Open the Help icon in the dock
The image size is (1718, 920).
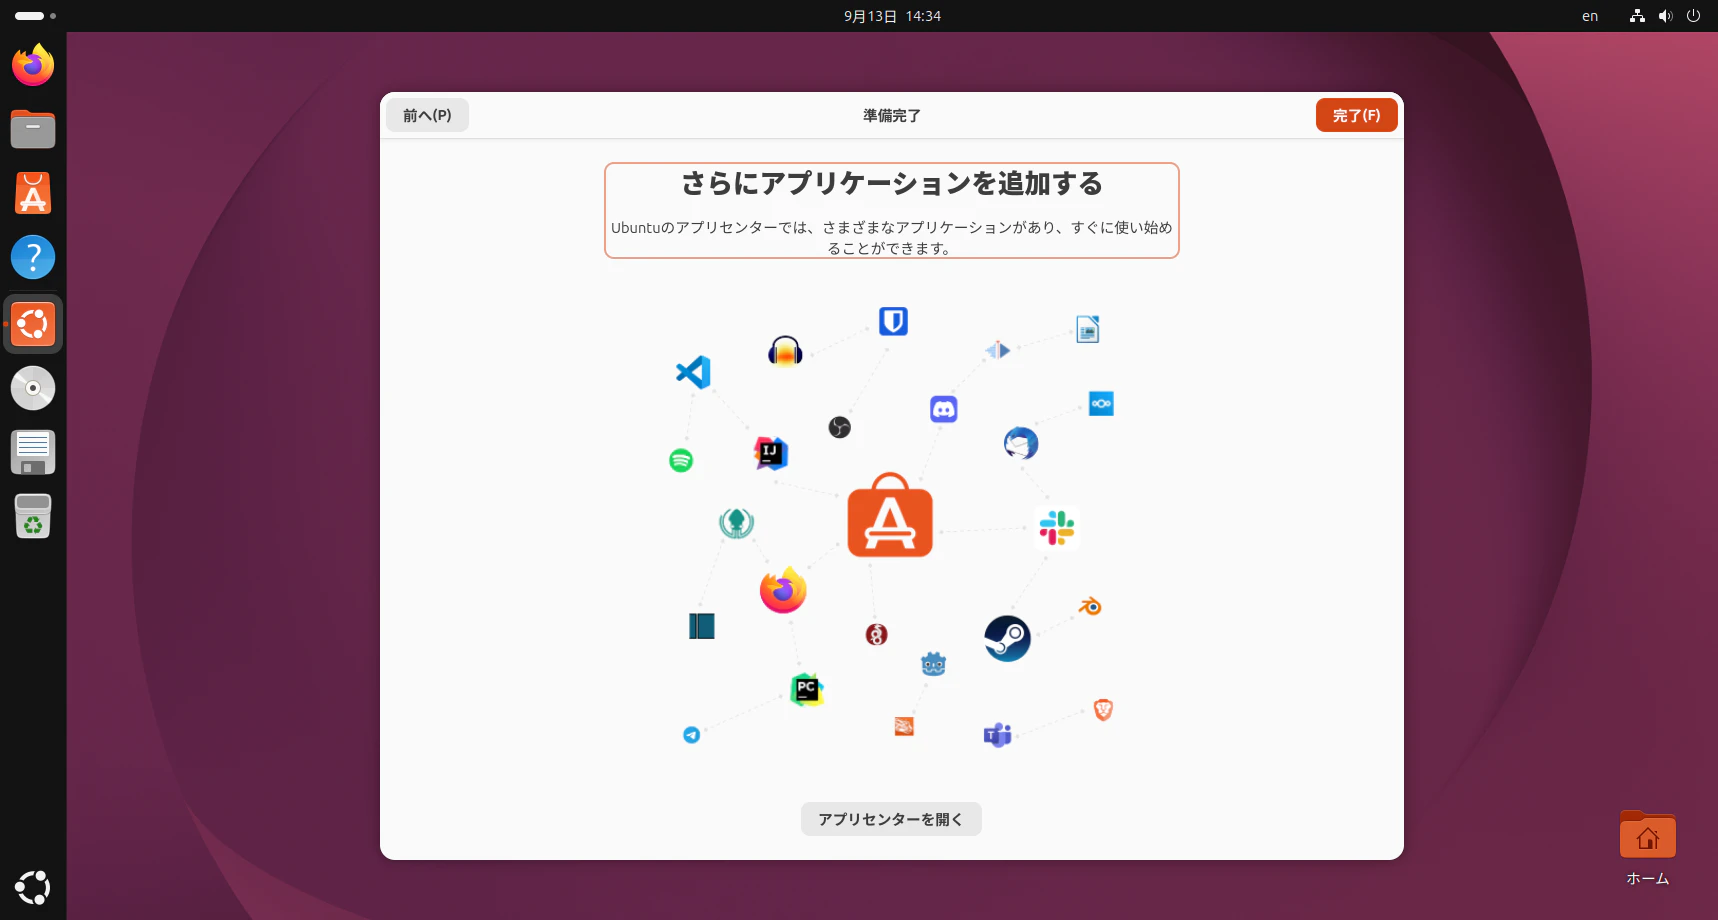pos(33,257)
